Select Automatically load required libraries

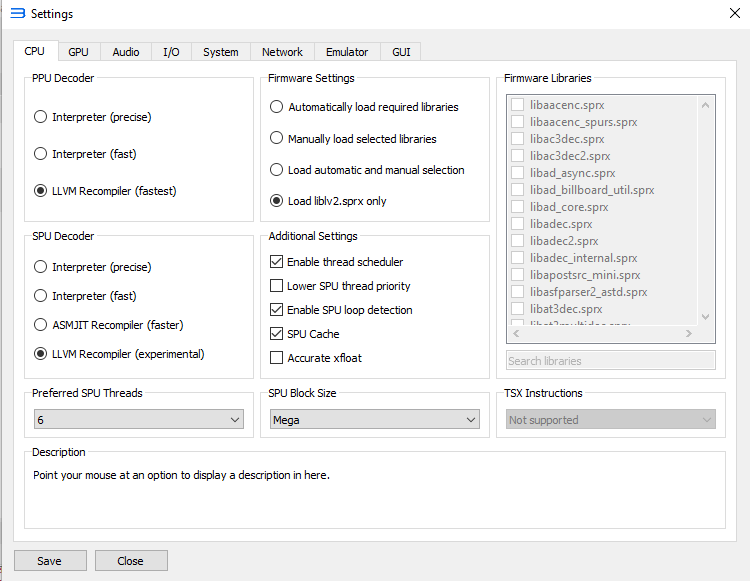click(x=276, y=107)
